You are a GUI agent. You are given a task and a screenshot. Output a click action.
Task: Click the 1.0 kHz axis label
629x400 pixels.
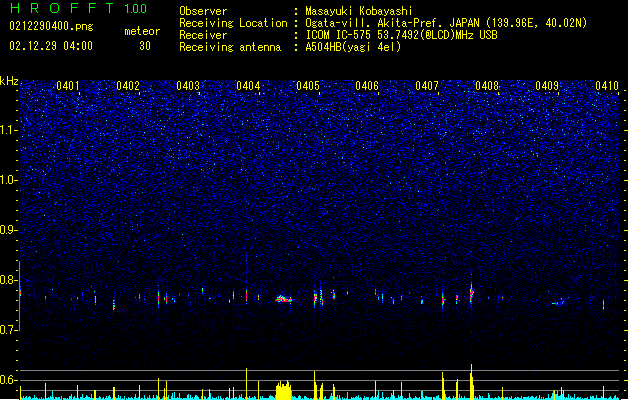coord(9,180)
